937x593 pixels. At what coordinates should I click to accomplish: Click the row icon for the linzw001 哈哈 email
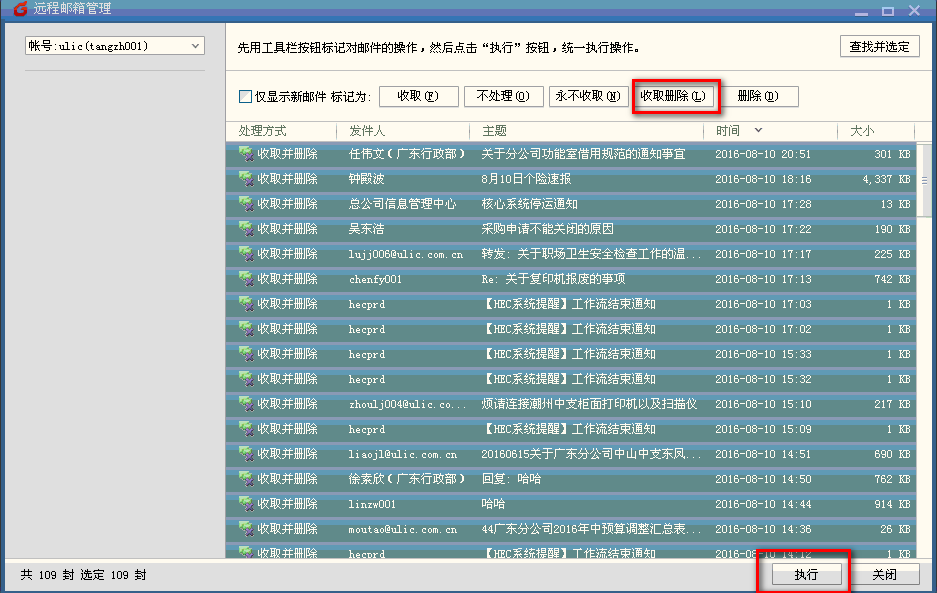pyautogui.click(x=246, y=504)
